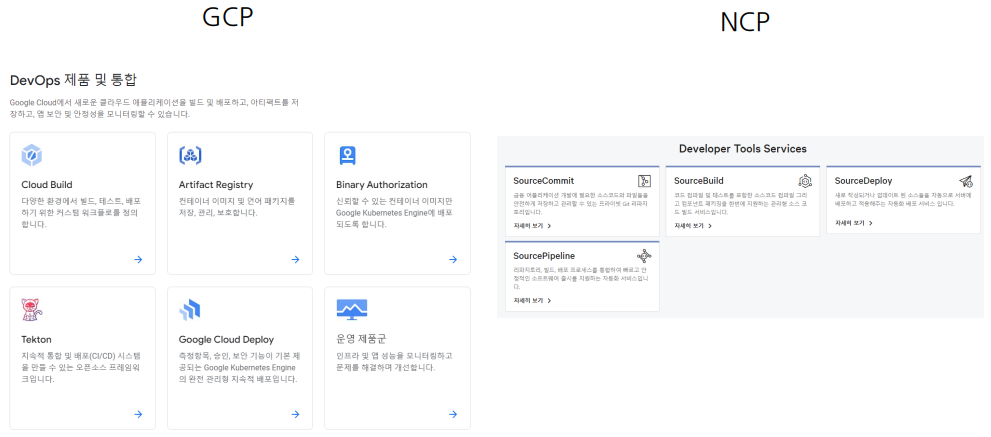Viewport: 991px width, 437px height.
Task: Select the Cloud Build title
Action: pos(47,185)
